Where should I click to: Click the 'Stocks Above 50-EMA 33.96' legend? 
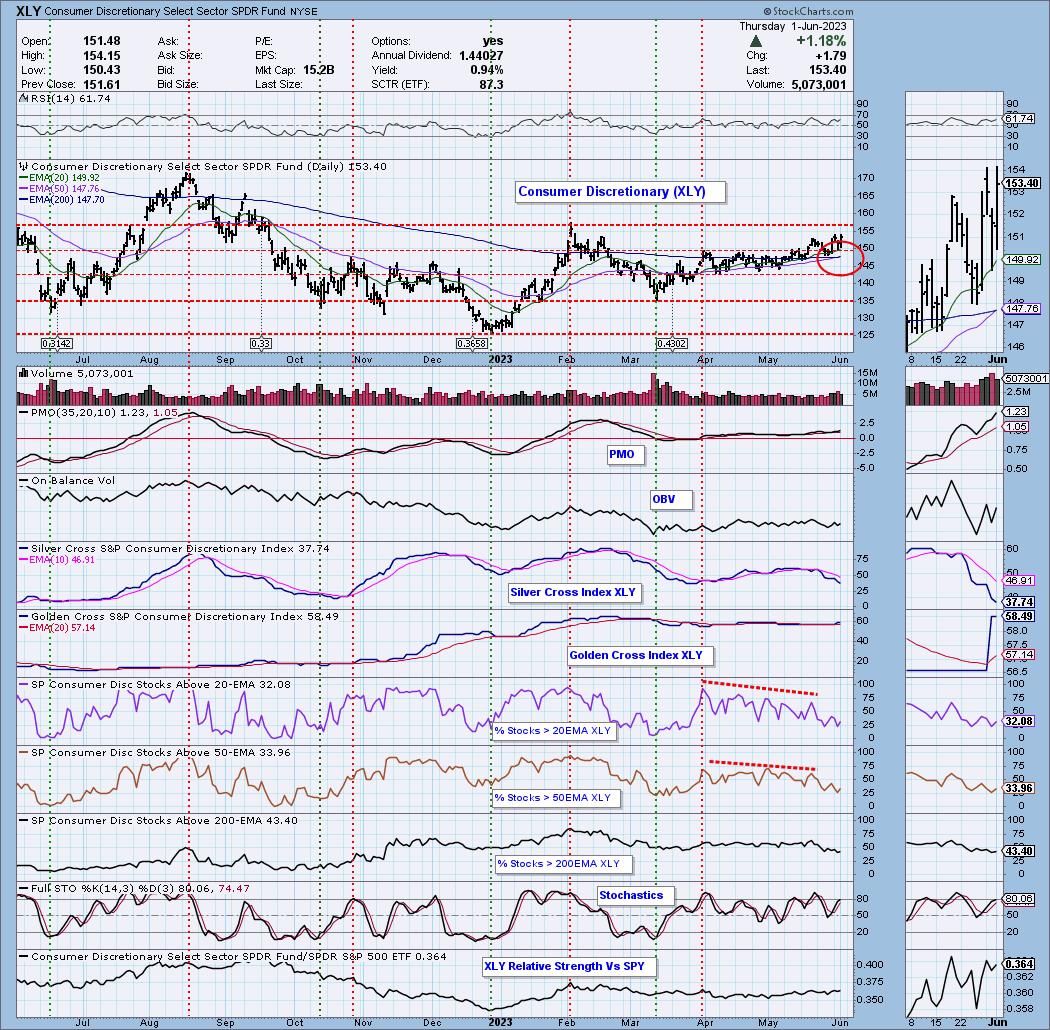click(x=155, y=752)
